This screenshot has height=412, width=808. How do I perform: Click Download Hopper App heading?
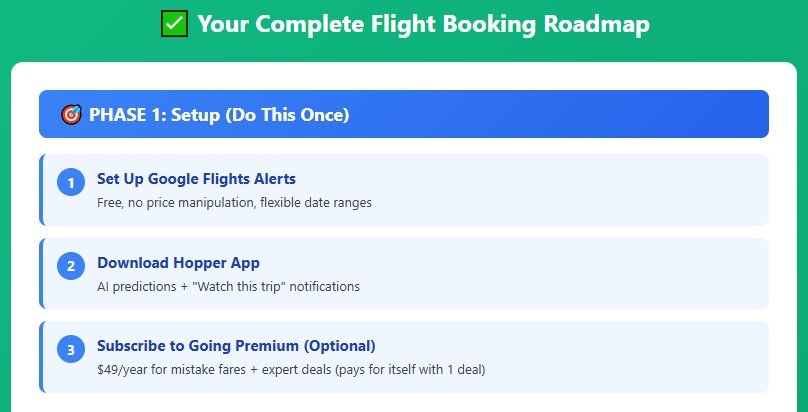[178, 263]
